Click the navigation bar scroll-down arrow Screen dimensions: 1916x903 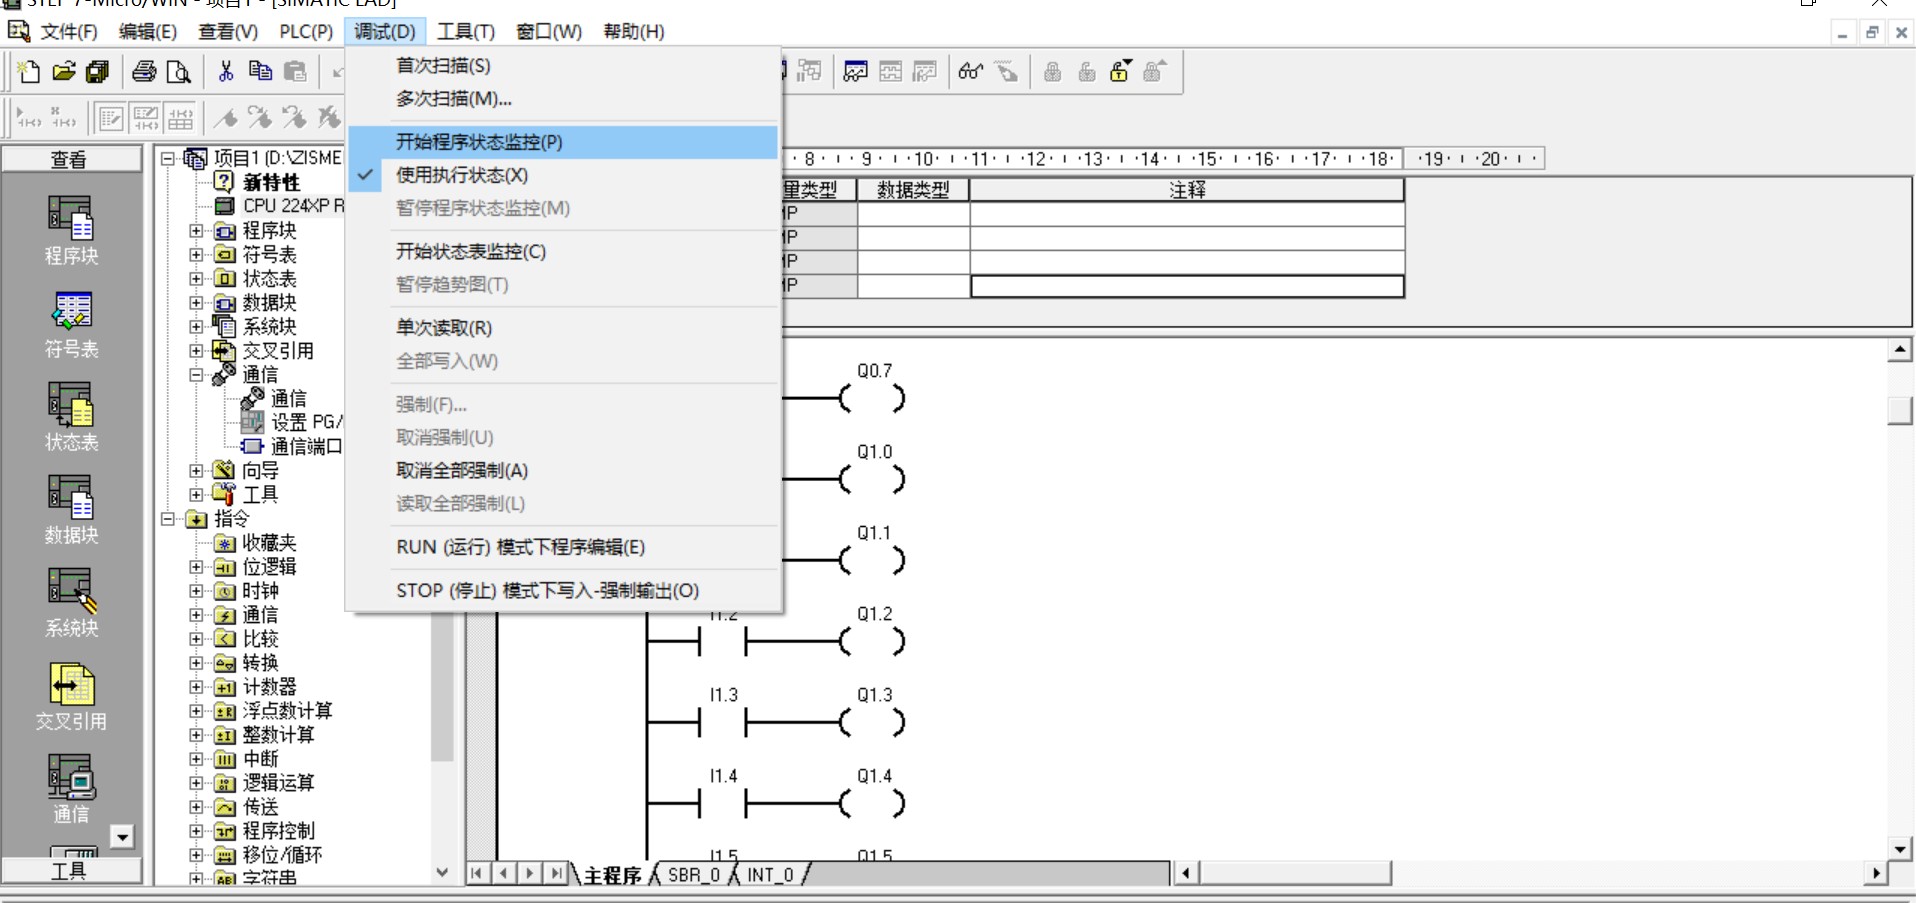point(122,837)
